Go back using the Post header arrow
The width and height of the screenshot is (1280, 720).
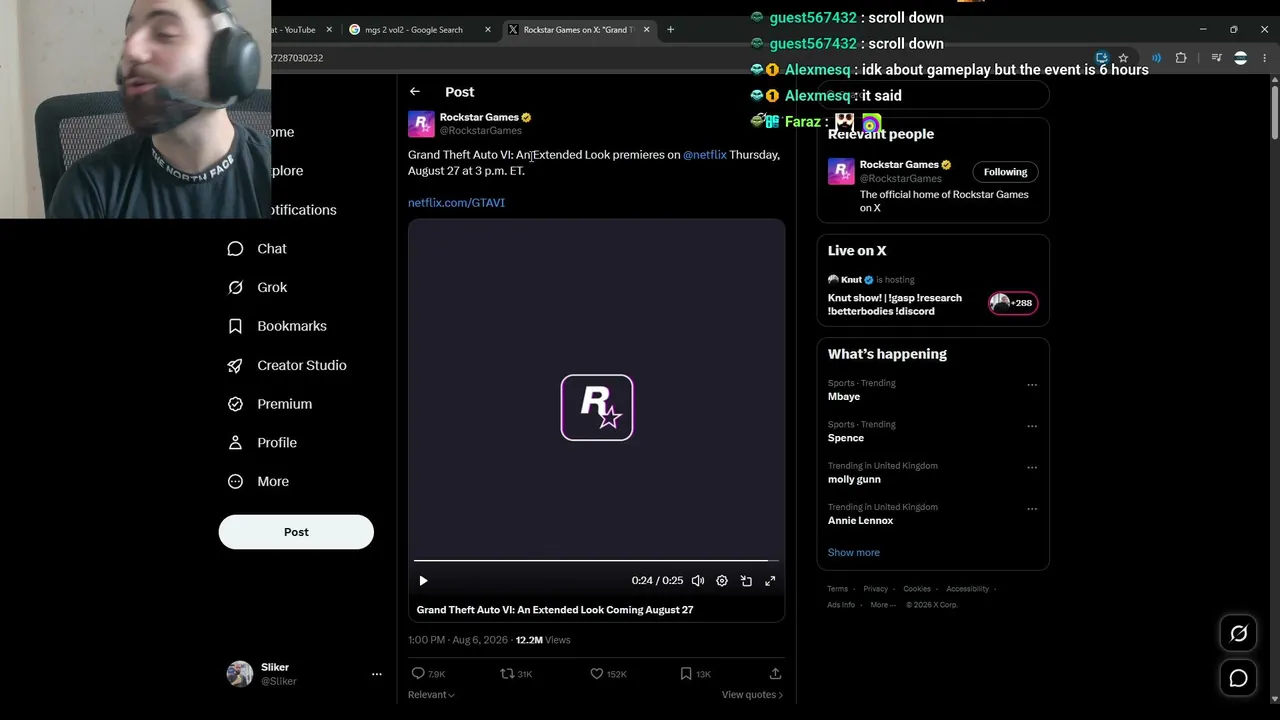415,92
